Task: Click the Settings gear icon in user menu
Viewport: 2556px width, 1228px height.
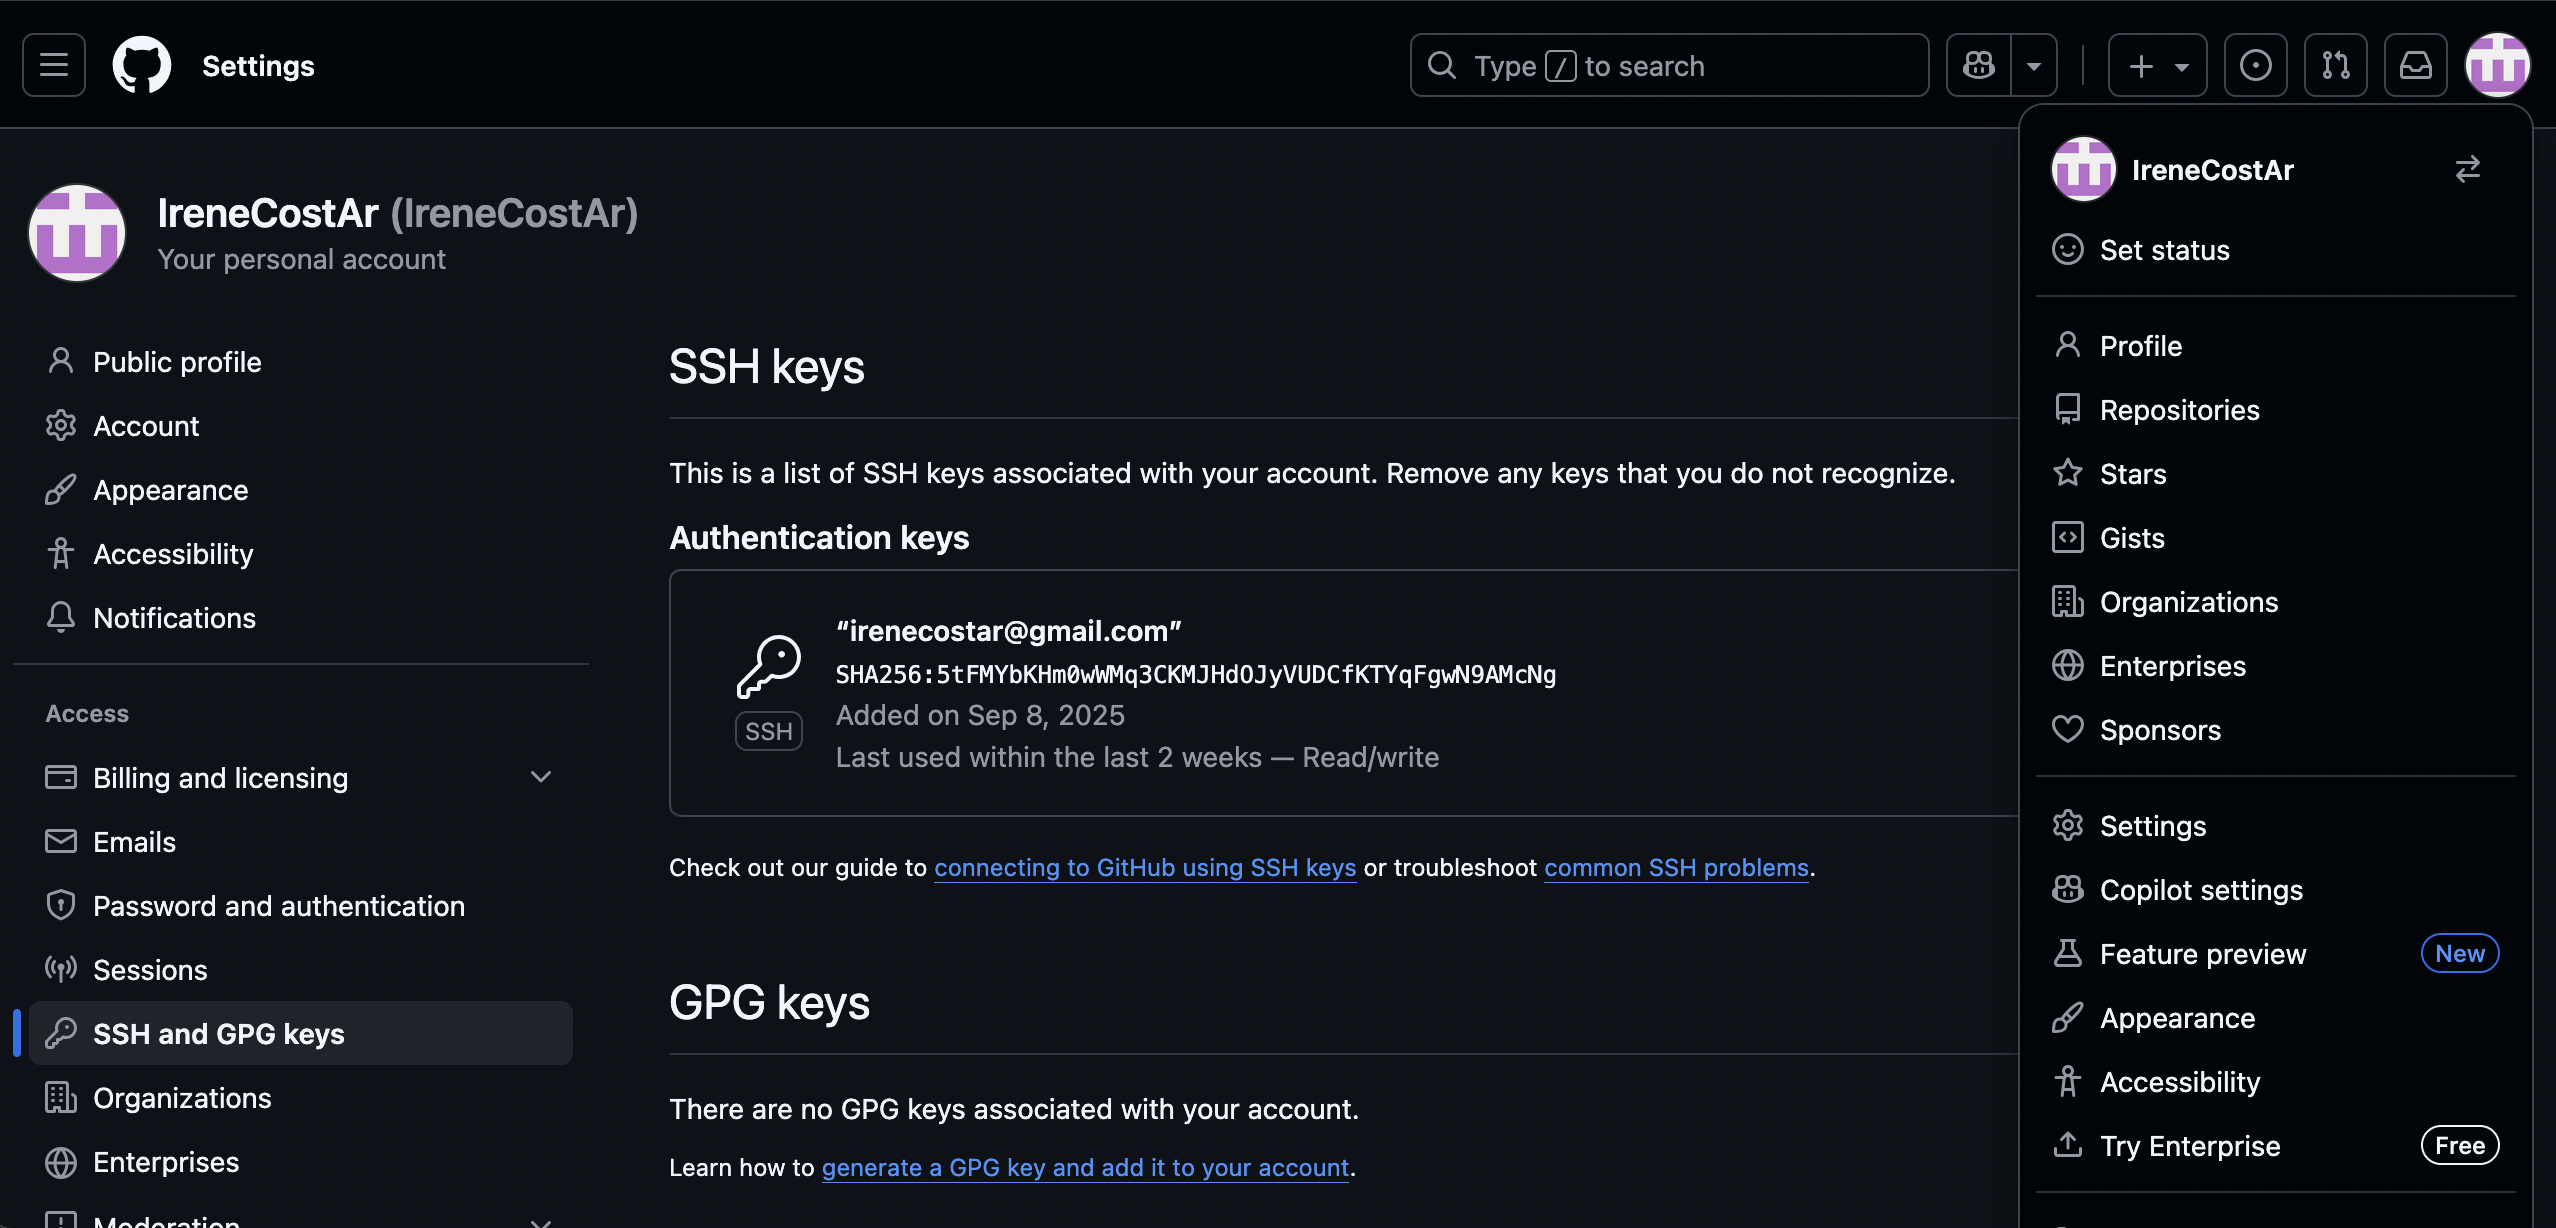Action: 2067,826
